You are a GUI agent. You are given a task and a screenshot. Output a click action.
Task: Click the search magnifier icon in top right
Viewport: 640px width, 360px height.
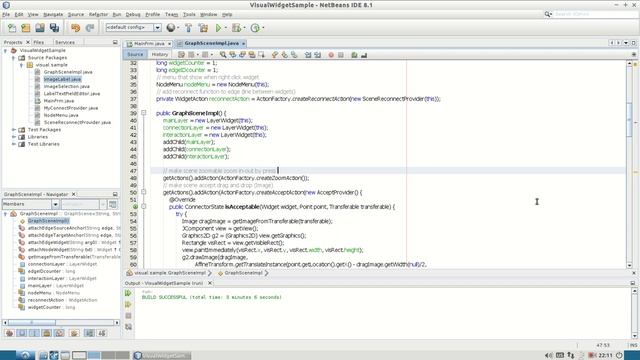548,14
